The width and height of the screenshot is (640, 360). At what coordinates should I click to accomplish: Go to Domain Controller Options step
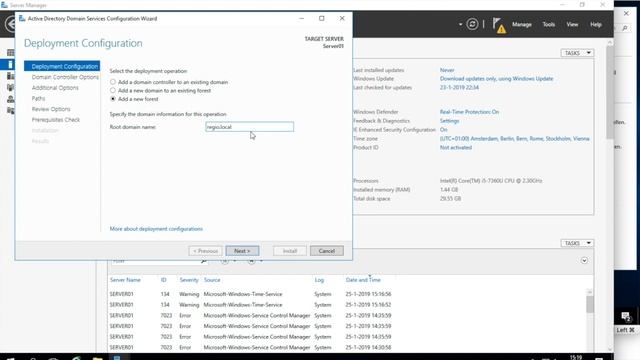click(65, 77)
